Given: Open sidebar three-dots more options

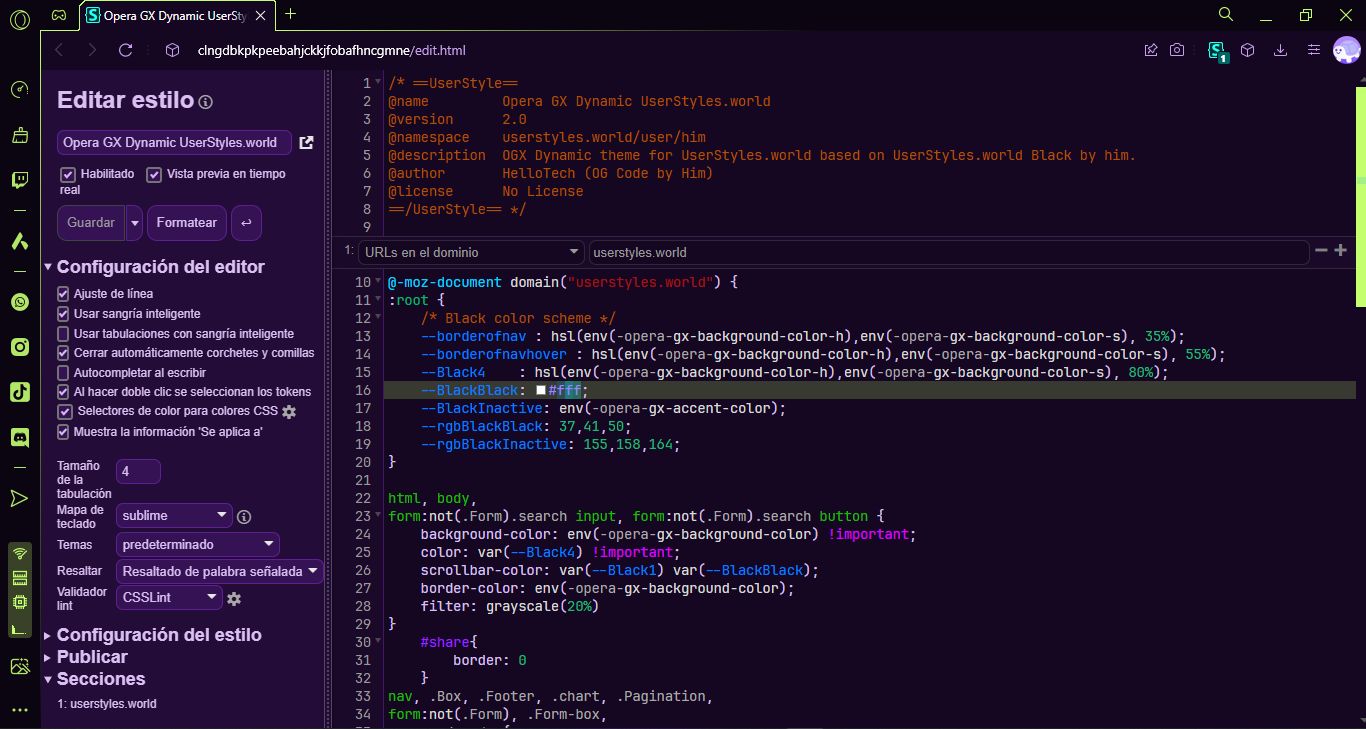Looking at the screenshot, I should tap(20, 710).
